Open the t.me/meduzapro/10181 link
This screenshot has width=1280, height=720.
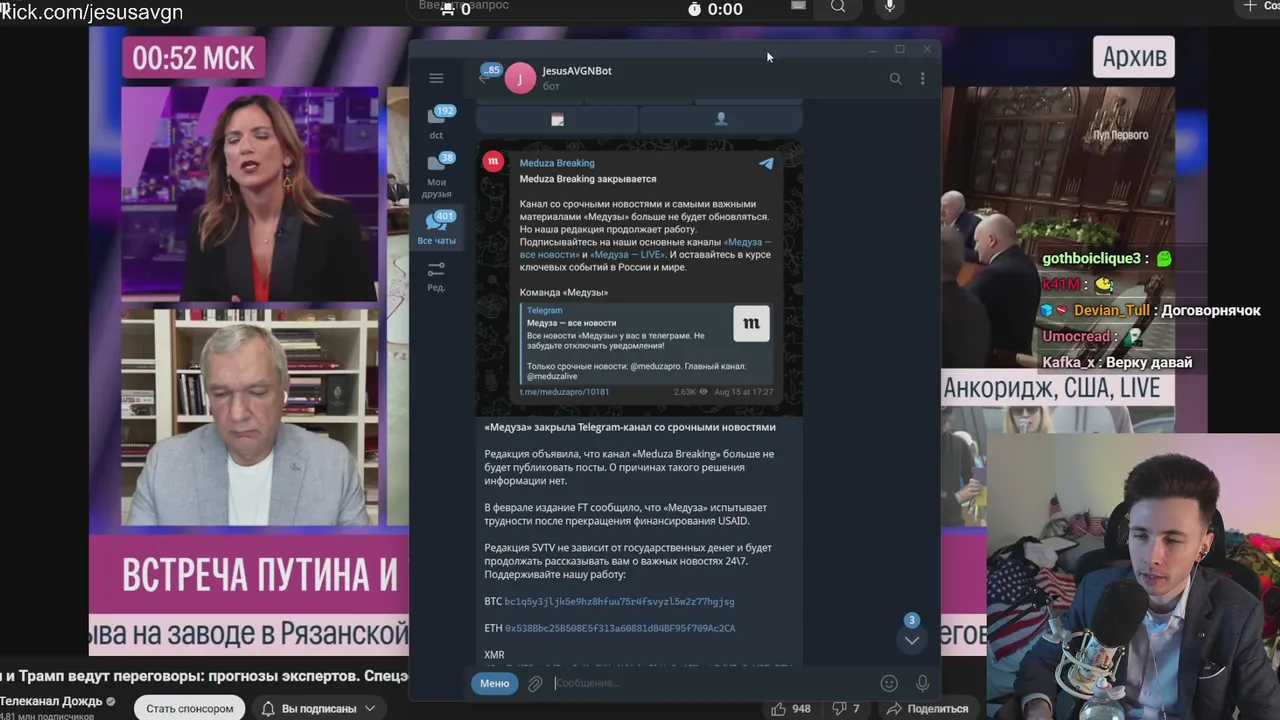[564, 392]
